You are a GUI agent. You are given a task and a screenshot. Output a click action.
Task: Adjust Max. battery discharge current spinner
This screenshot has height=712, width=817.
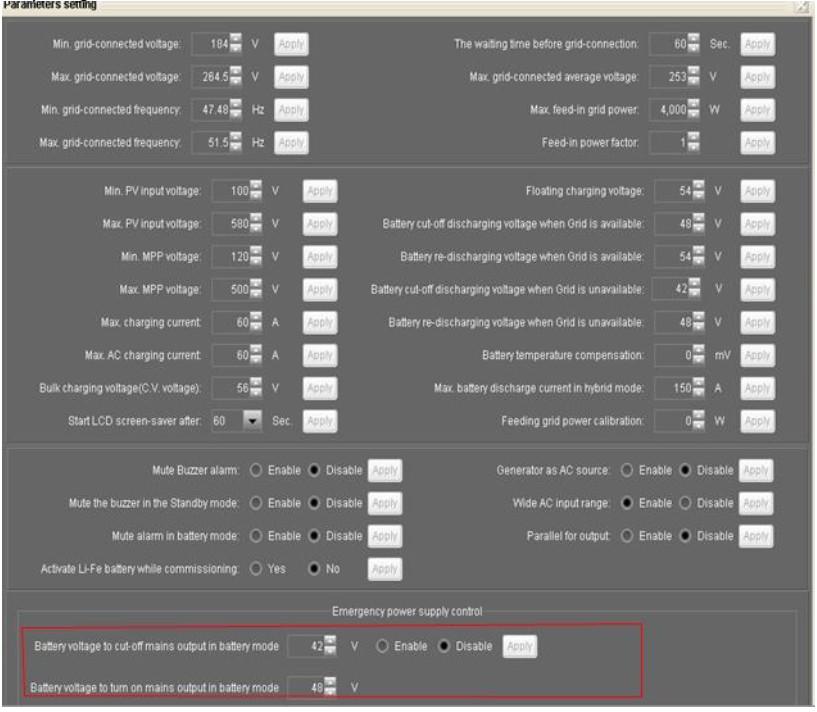(698, 388)
